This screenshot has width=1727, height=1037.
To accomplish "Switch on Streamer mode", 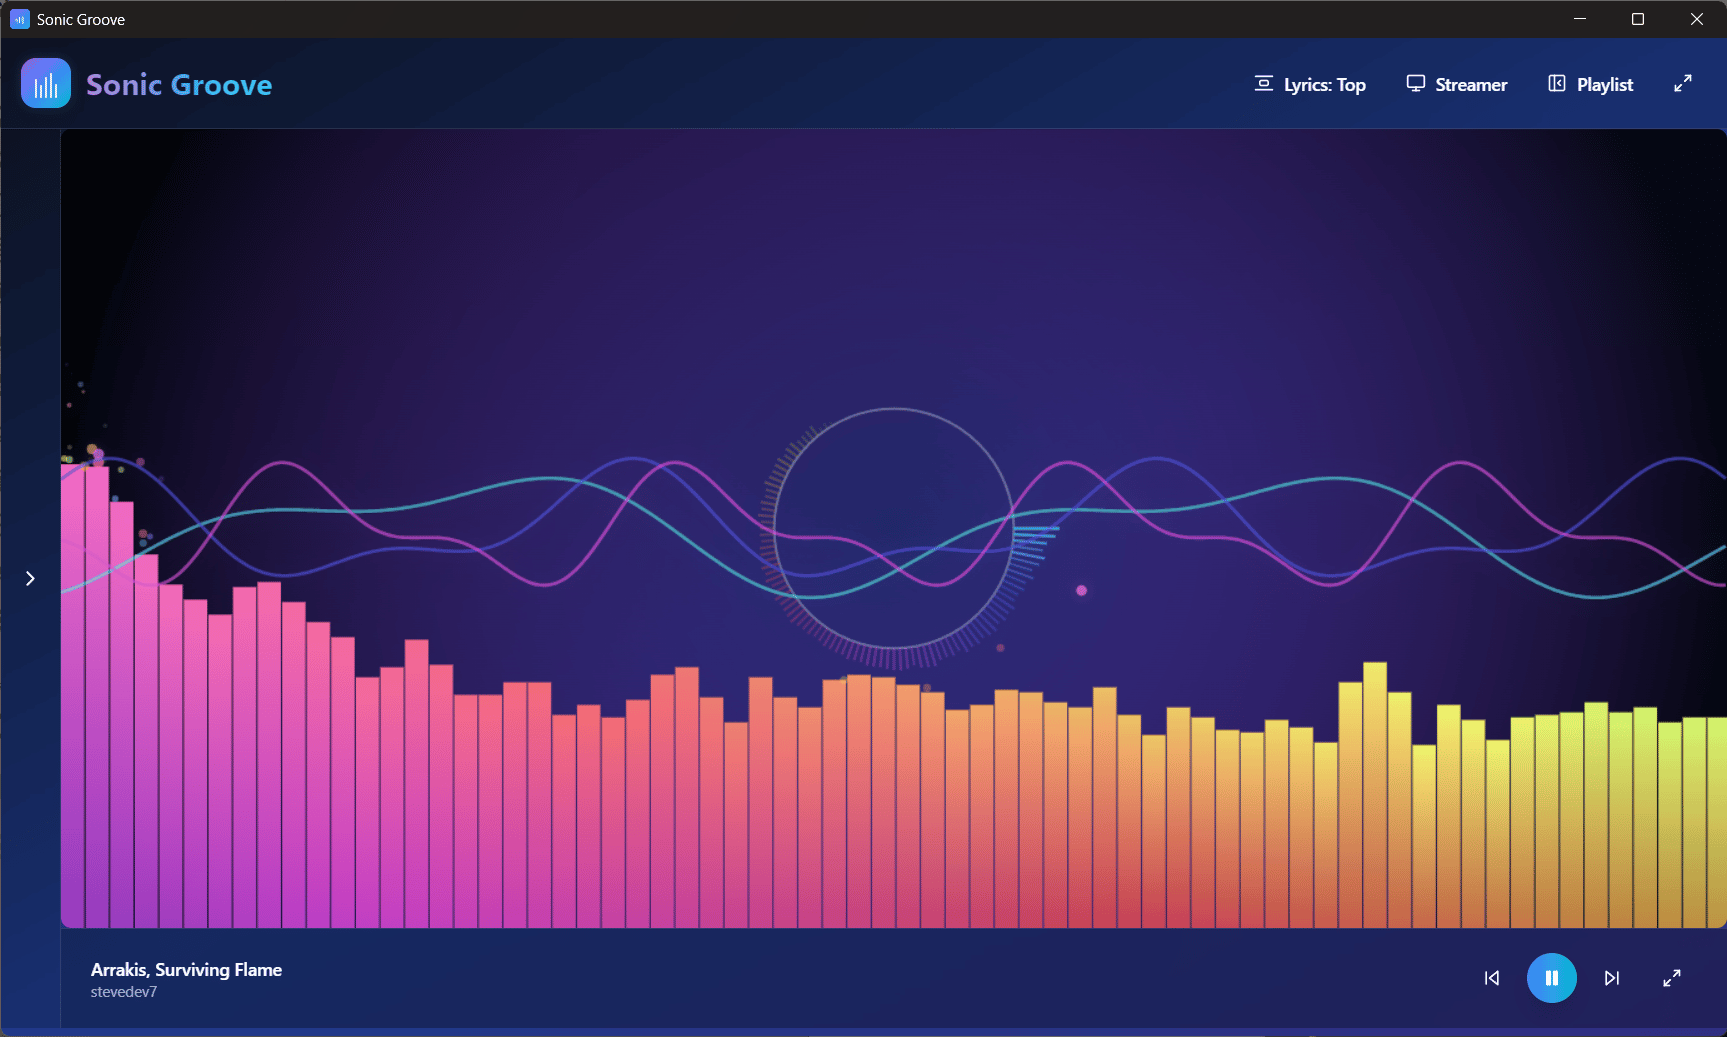I will click(1457, 84).
